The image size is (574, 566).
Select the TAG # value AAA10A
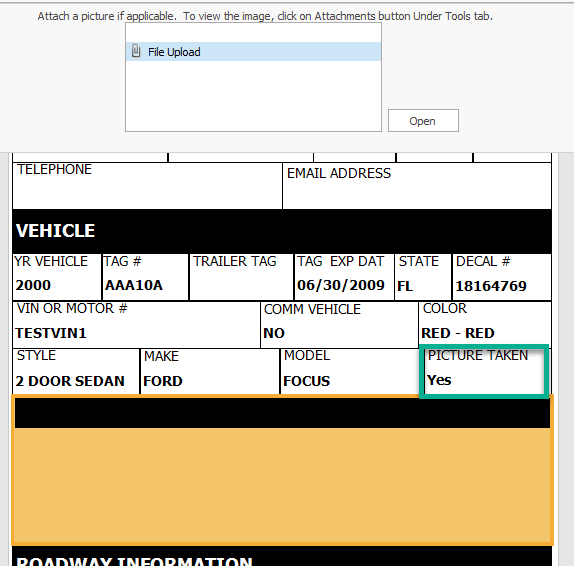(x=134, y=285)
